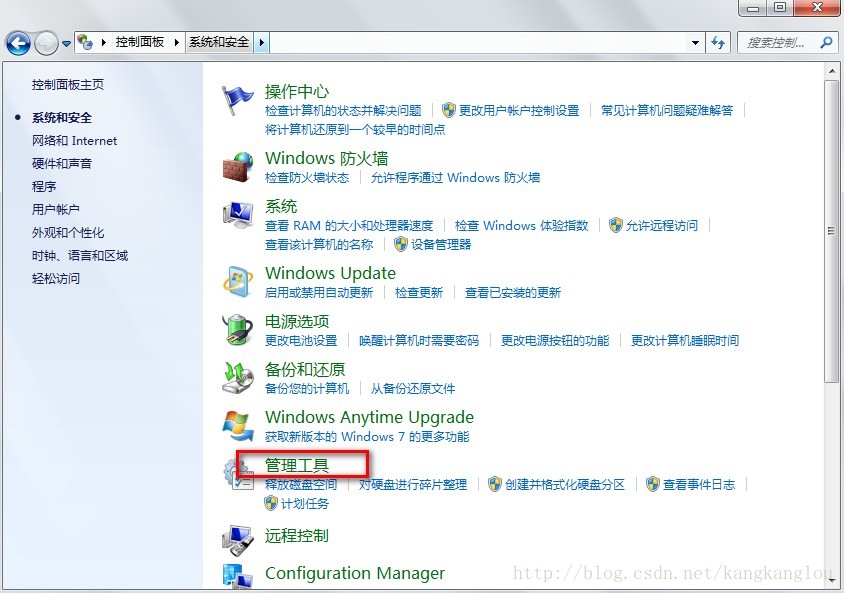The image size is (844, 593).
Task: Open address bar history dropdown
Action: tap(695, 43)
